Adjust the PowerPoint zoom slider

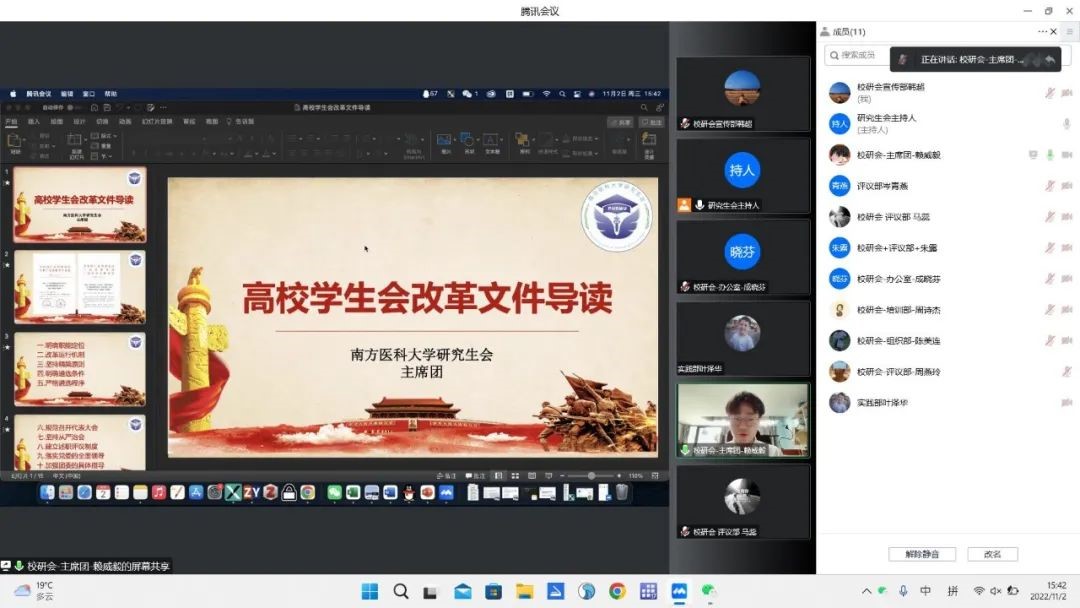coord(591,476)
